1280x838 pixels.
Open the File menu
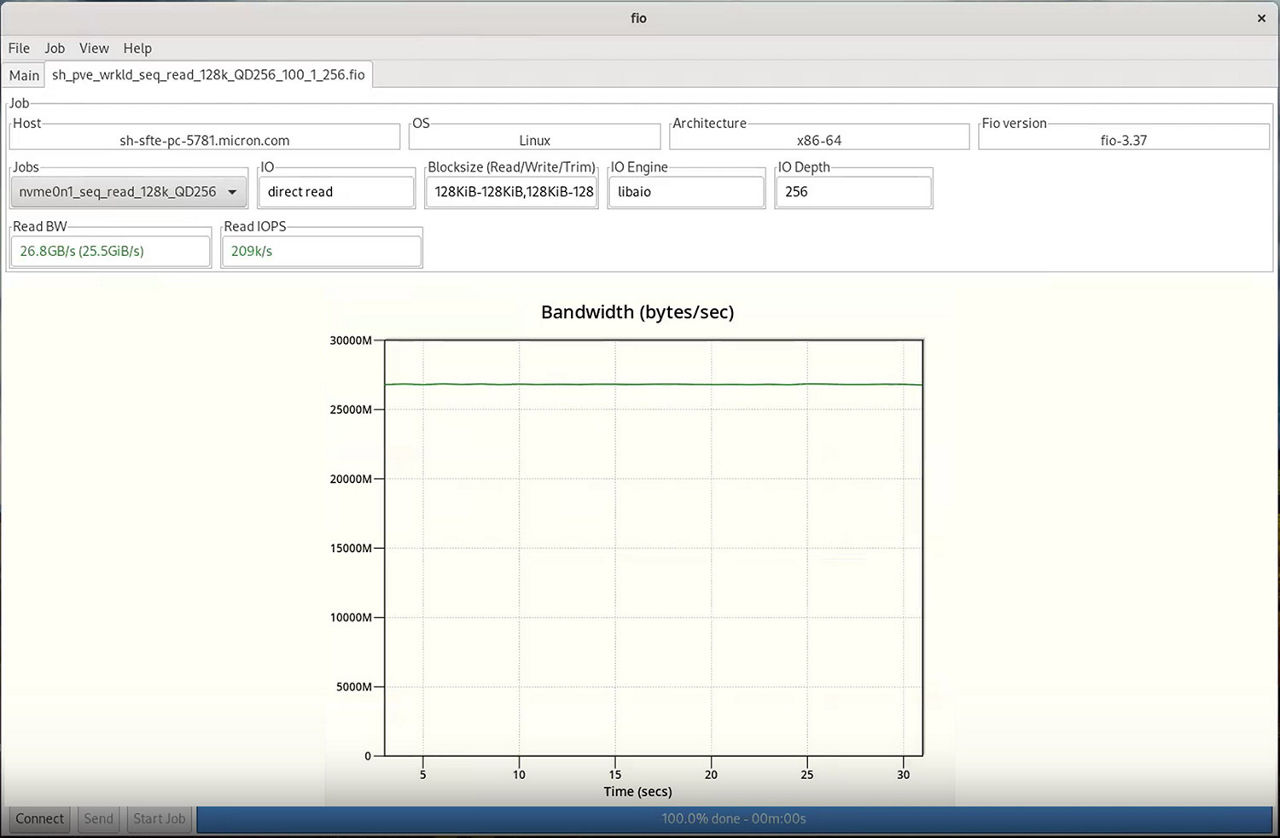(x=19, y=48)
